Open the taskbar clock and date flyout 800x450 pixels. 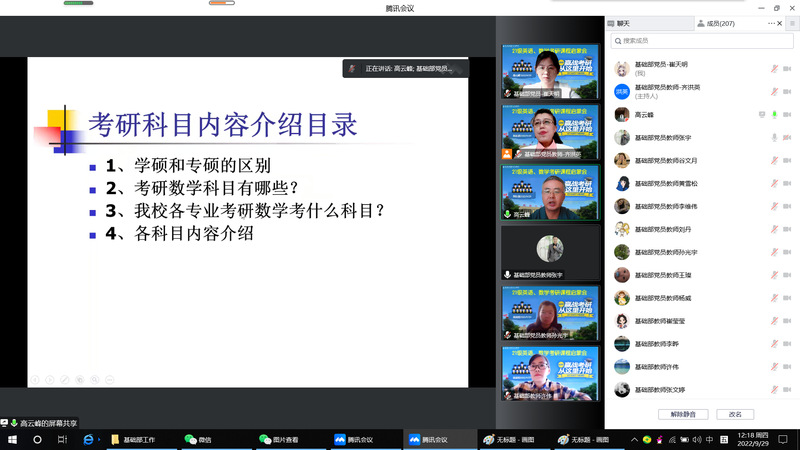[751, 439]
